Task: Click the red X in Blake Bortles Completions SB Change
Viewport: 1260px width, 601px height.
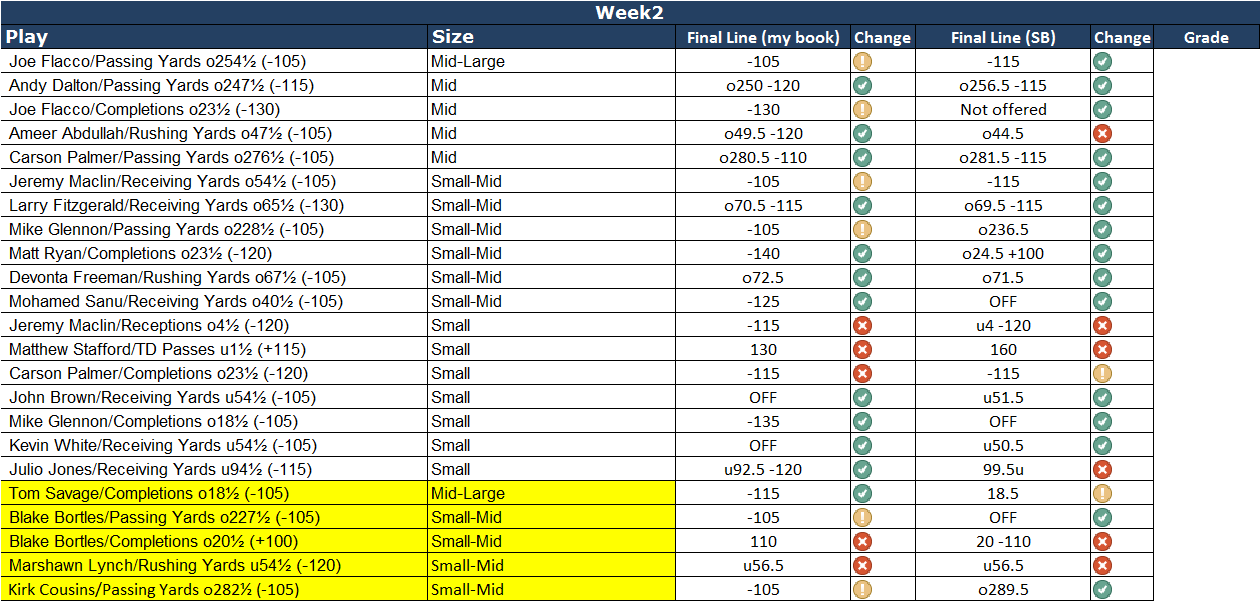Action: (1102, 541)
